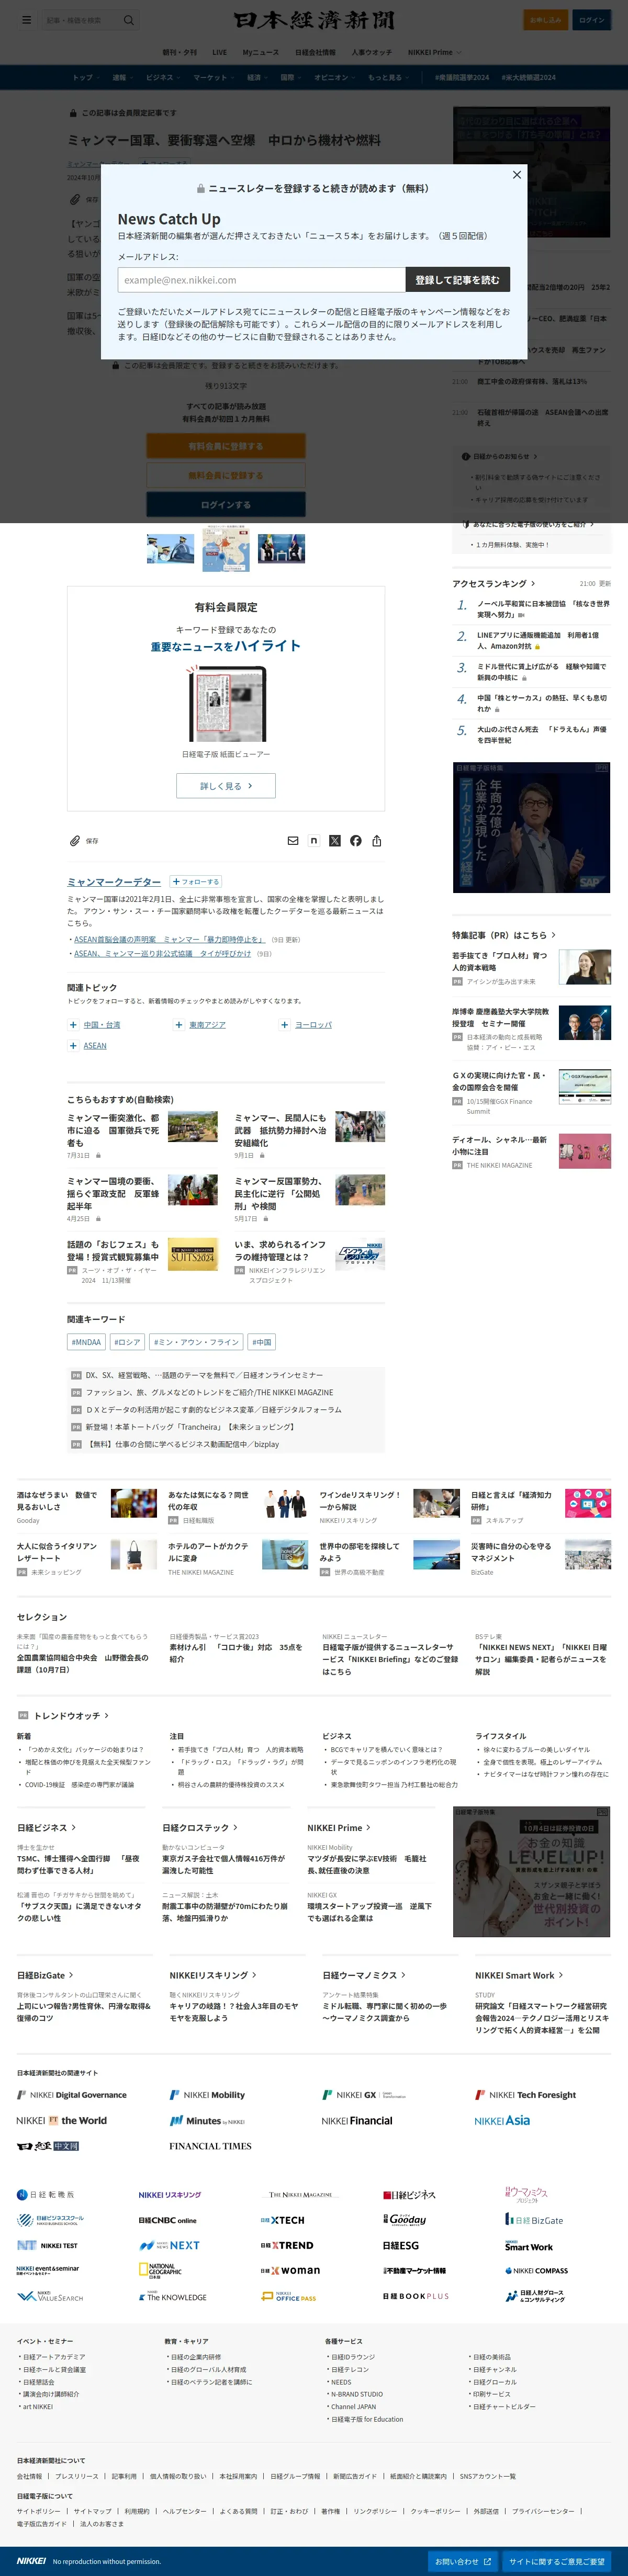Screen dimensions: 628x2576
Task: Open the 日経Gooday logo
Action: (x=405, y=2219)
